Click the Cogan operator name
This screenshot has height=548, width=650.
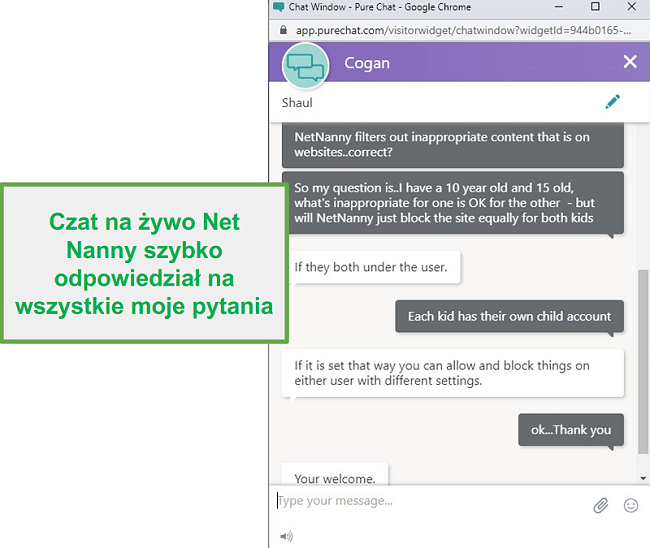click(367, 63)
